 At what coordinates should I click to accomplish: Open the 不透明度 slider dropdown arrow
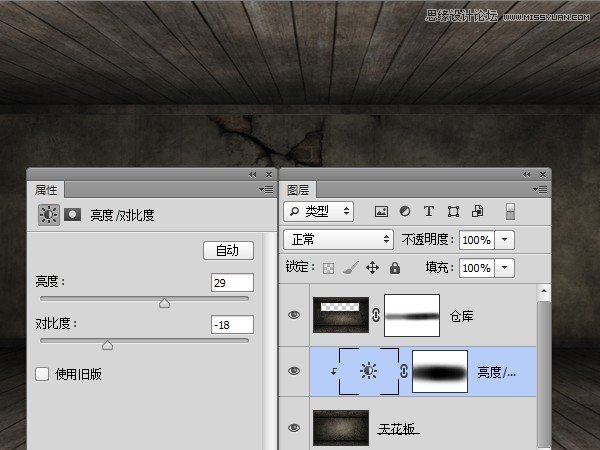[x=504, y=240]
